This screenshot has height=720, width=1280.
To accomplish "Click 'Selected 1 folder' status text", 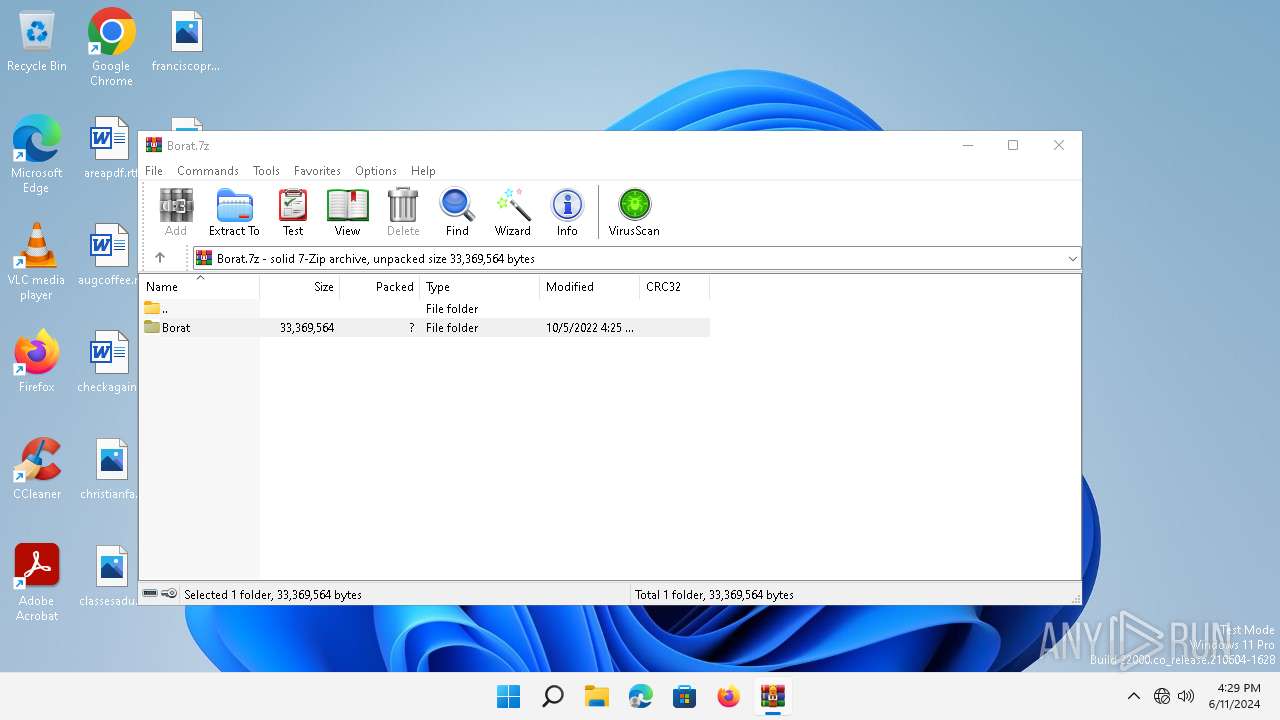I will tap(273, 594).
